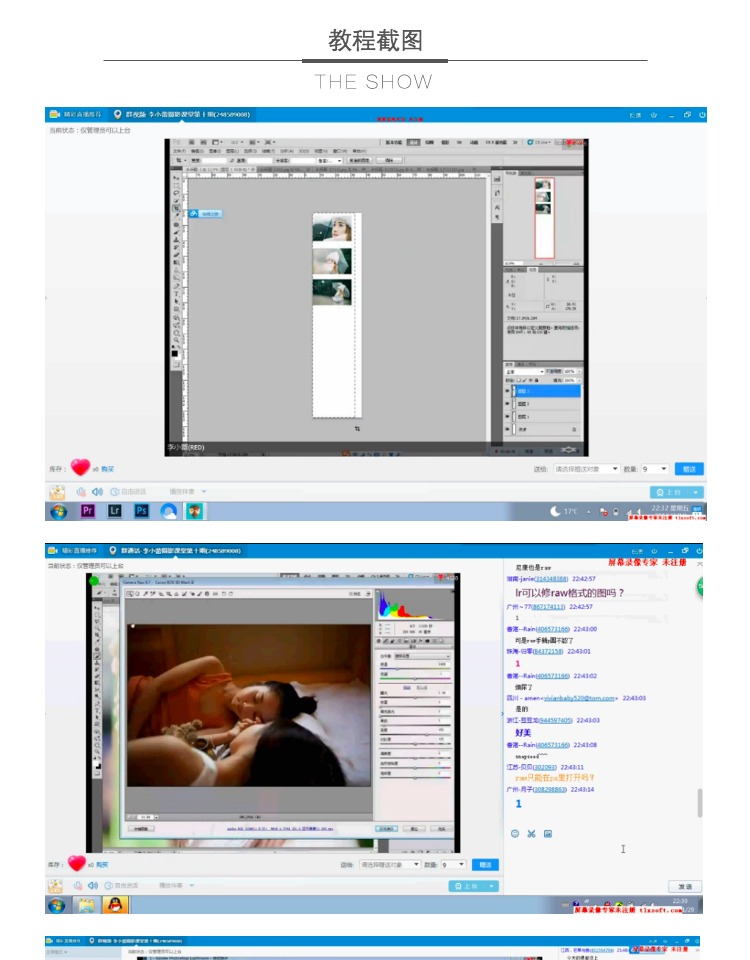Click the insert picture icon under the chat
Viewport: 750px width, 960px height.
[x=548, y=833]
